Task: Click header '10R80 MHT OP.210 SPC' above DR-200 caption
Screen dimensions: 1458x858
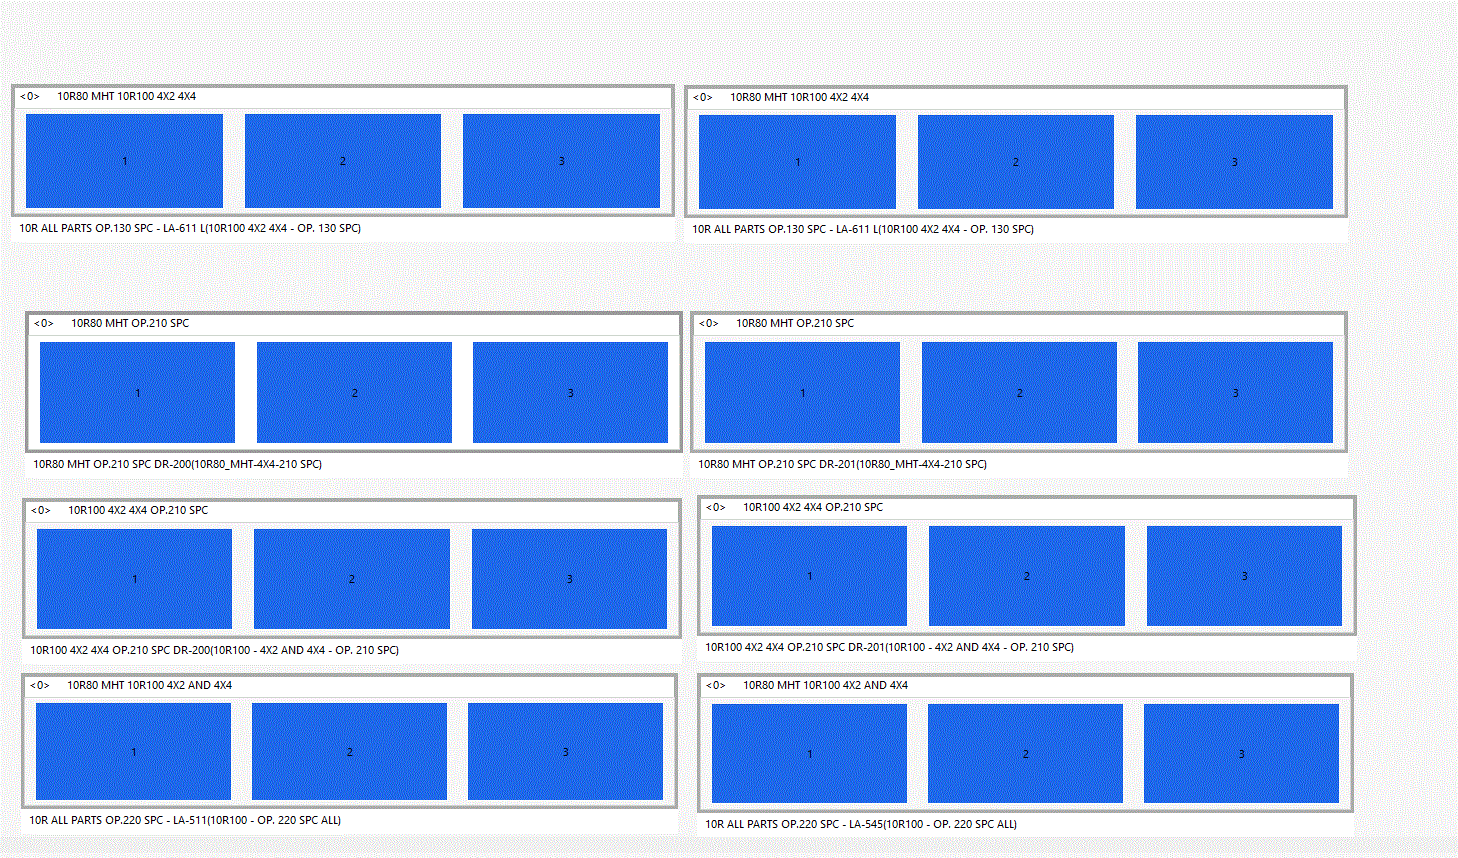Action: tap(130, 323)
